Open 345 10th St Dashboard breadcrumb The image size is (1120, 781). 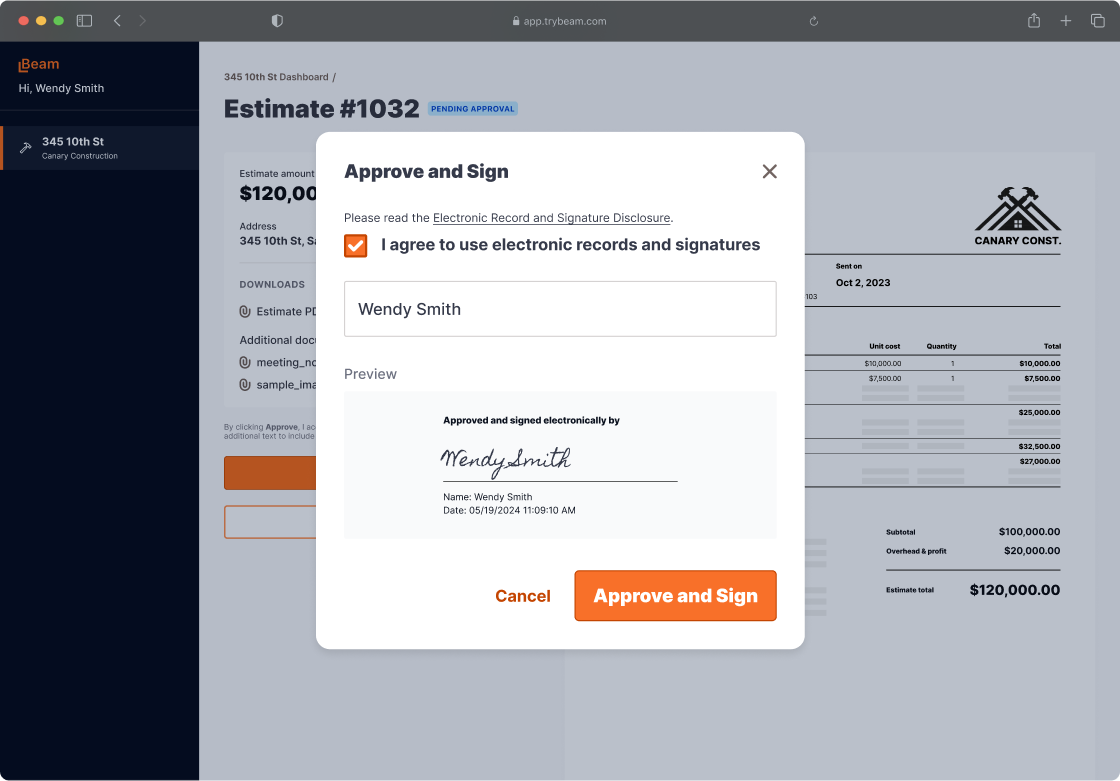[276, 77]
